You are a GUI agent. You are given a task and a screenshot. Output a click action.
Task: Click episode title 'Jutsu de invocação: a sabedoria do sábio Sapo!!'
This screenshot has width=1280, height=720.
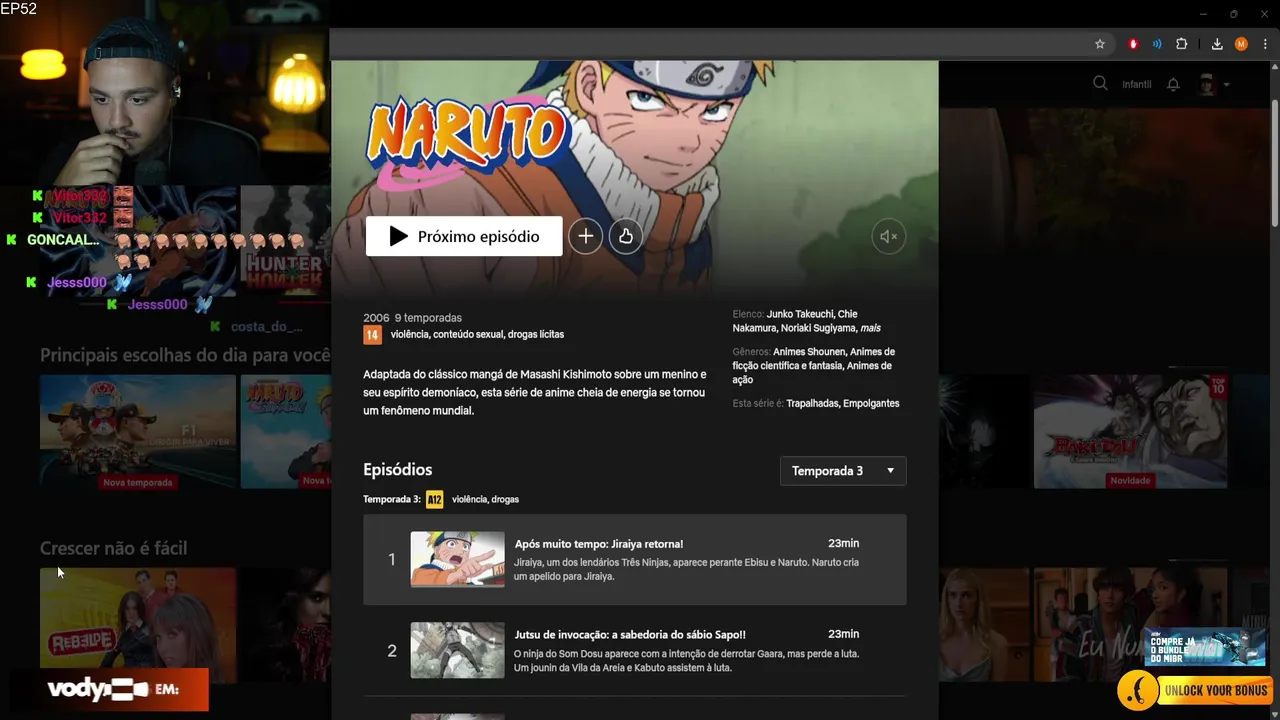coord(630,635)
